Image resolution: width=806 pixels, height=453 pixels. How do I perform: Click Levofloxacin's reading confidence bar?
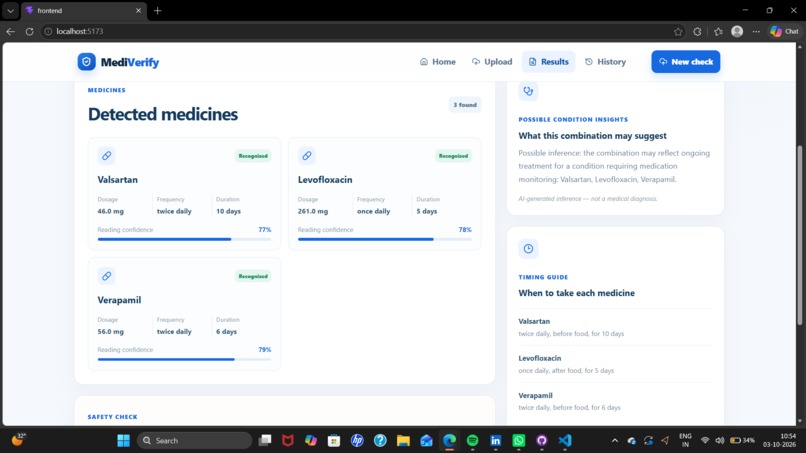[384, 239]
